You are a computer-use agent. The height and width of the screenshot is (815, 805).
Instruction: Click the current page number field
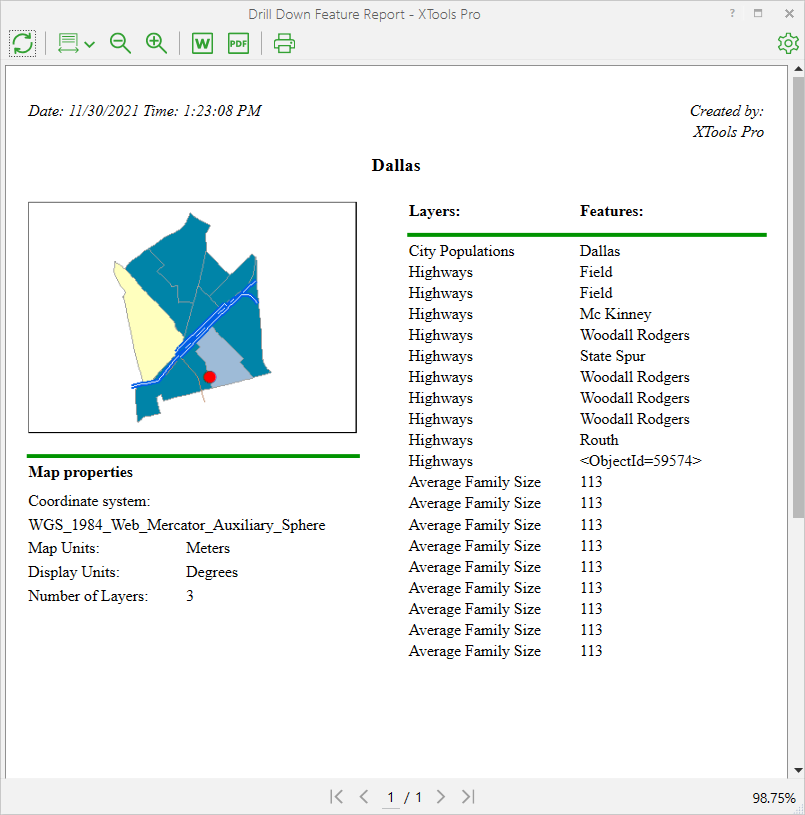click(x=390, y=797)
